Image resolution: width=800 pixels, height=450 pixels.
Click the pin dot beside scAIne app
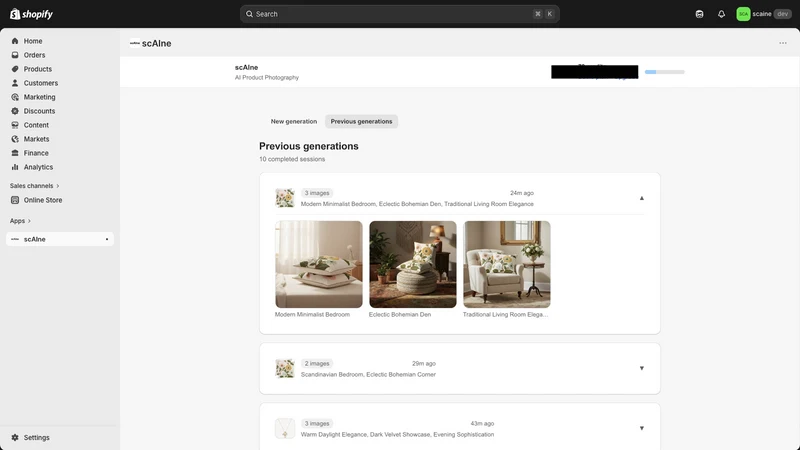click(107, 239)
